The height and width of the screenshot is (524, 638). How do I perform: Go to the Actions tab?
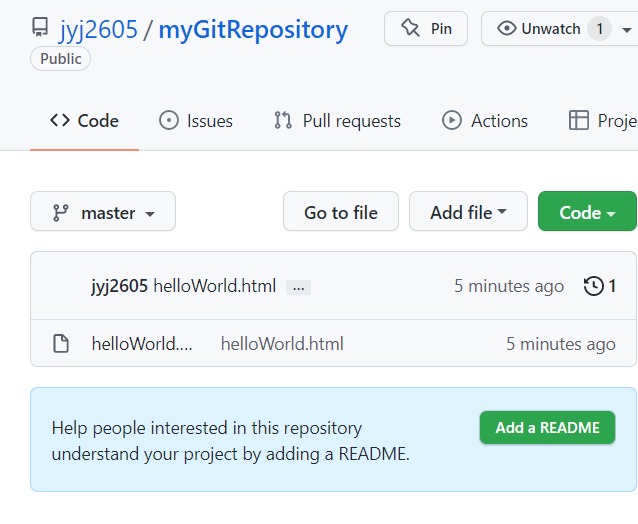(x=485, y=121)
